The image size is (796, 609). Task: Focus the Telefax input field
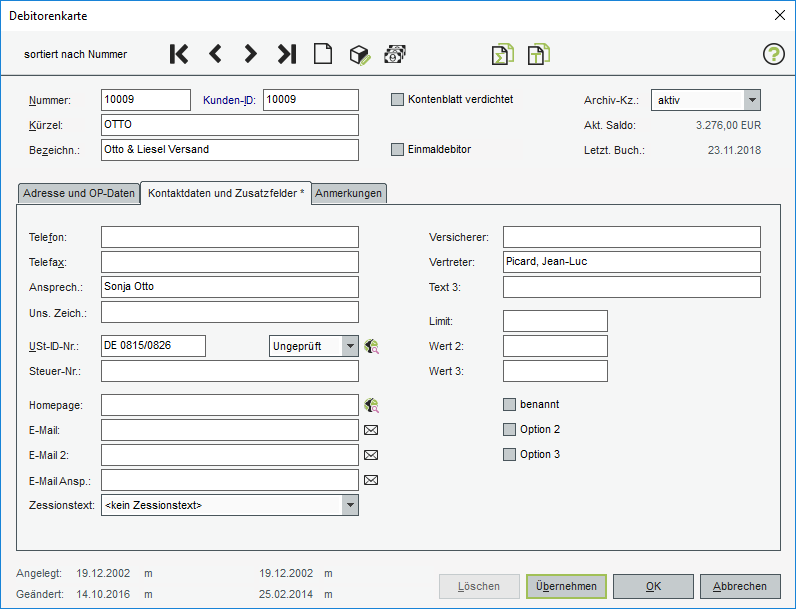[x=230, y=262]
